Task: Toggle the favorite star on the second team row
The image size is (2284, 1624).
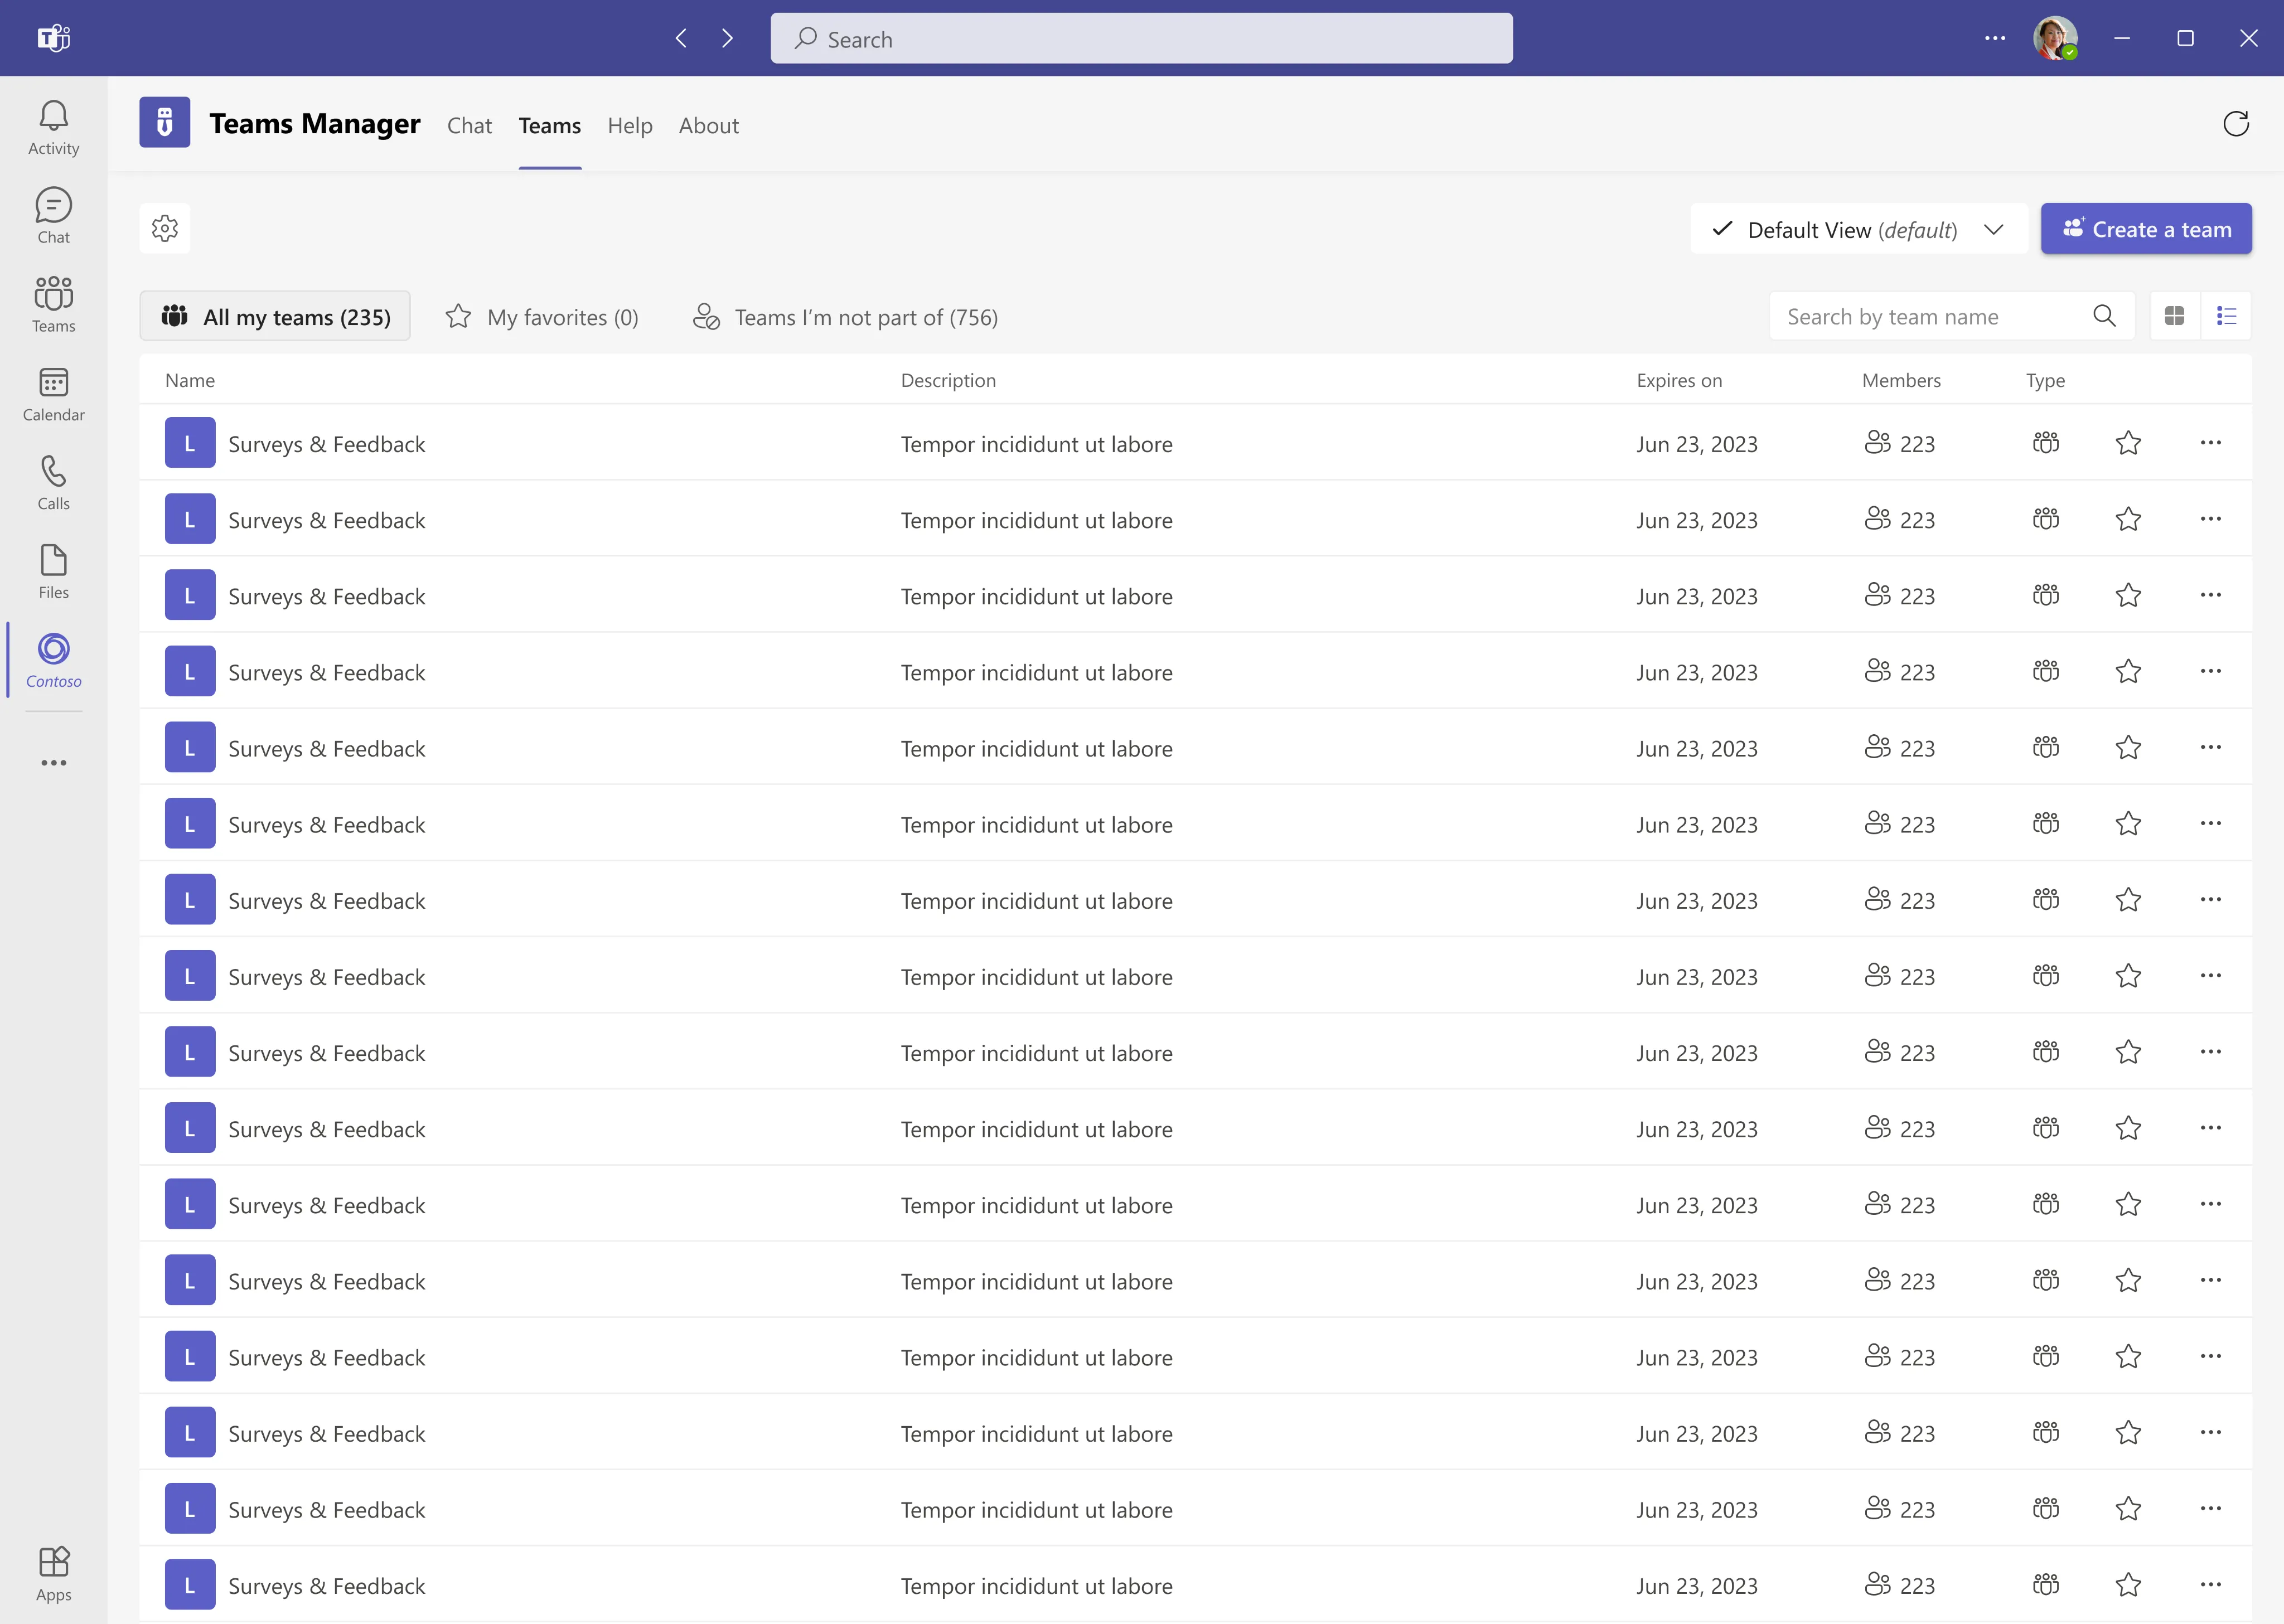Action: tap(2128, 518)
